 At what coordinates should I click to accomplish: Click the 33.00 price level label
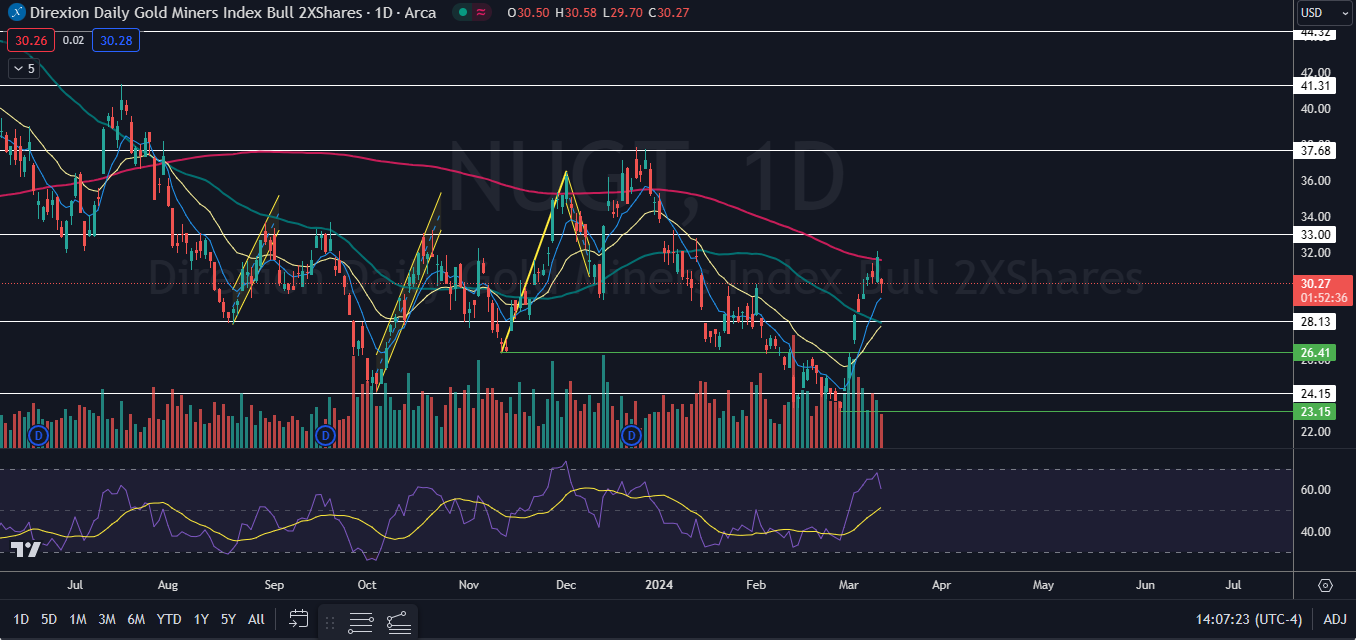pos(1314,234)
